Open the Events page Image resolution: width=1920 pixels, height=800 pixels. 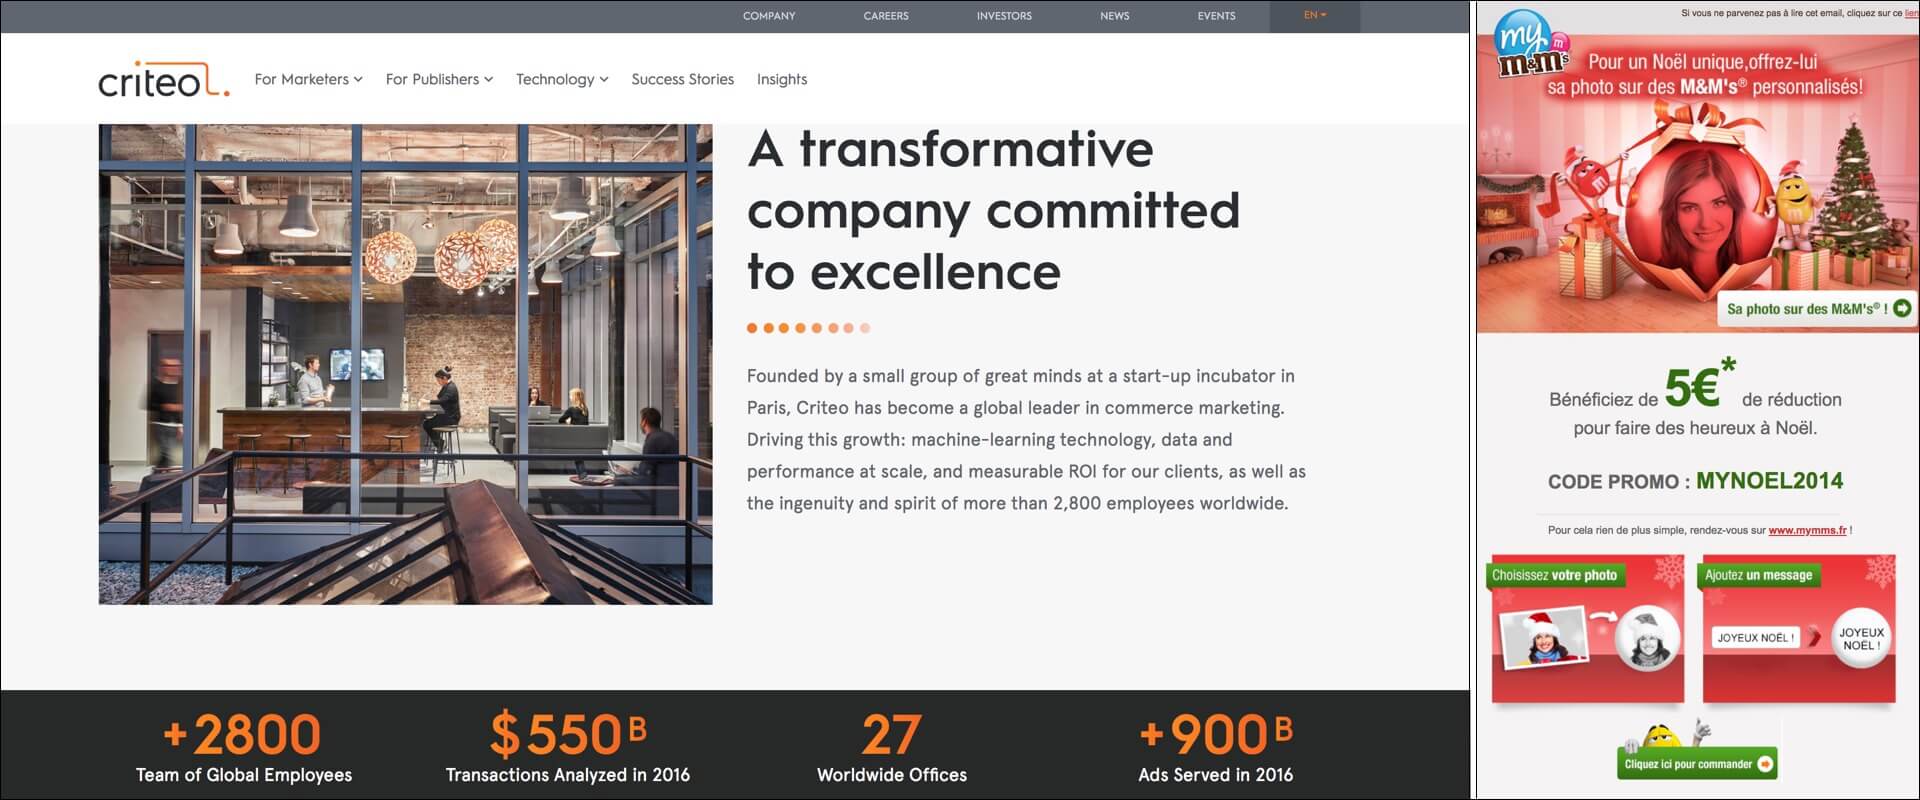click(x=1216, y=16)
